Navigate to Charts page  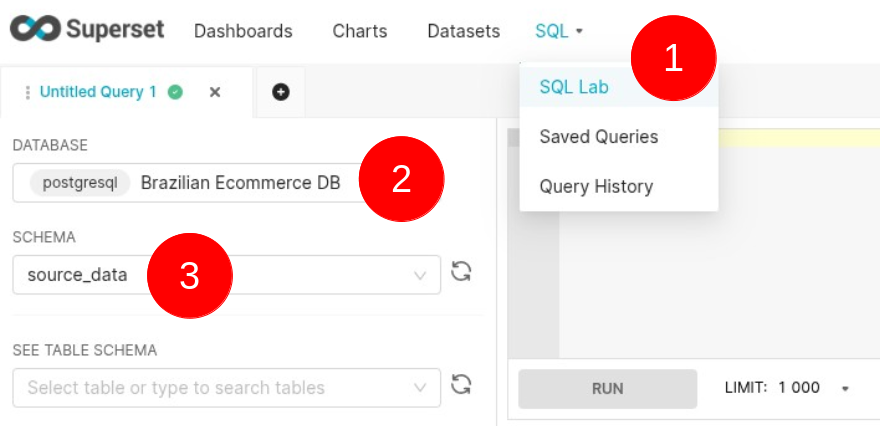pyautogui.click(x=359, y=31)
